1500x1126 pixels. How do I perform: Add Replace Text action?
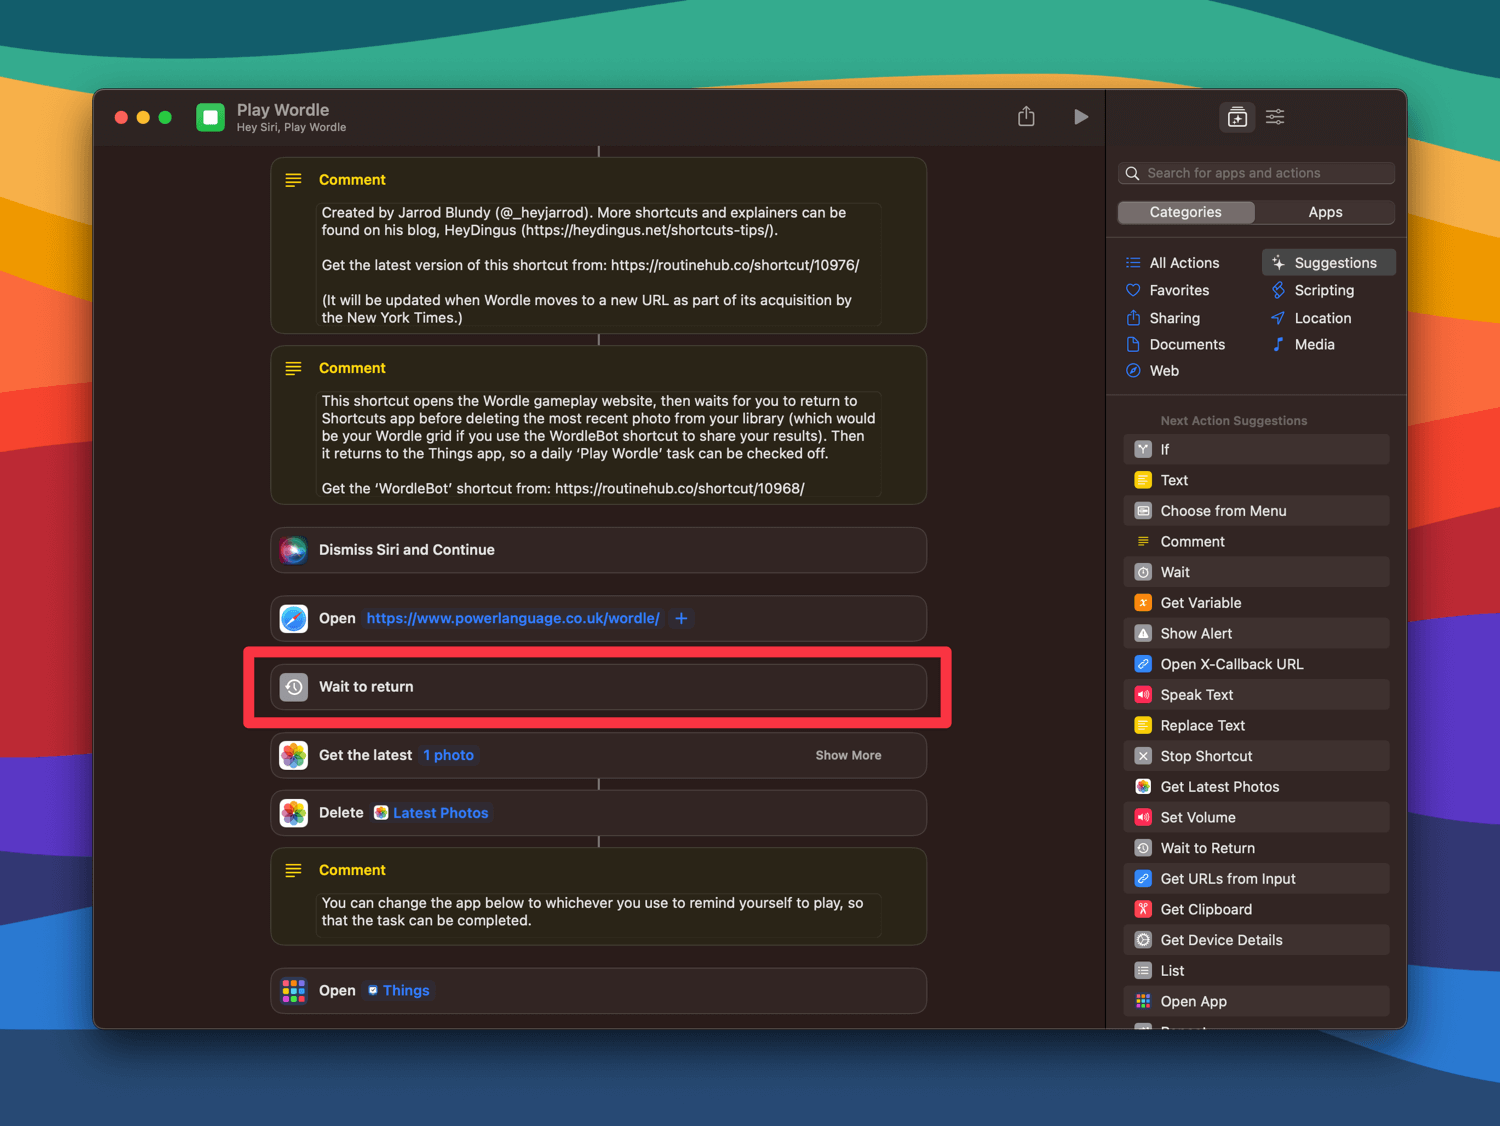1257,726
